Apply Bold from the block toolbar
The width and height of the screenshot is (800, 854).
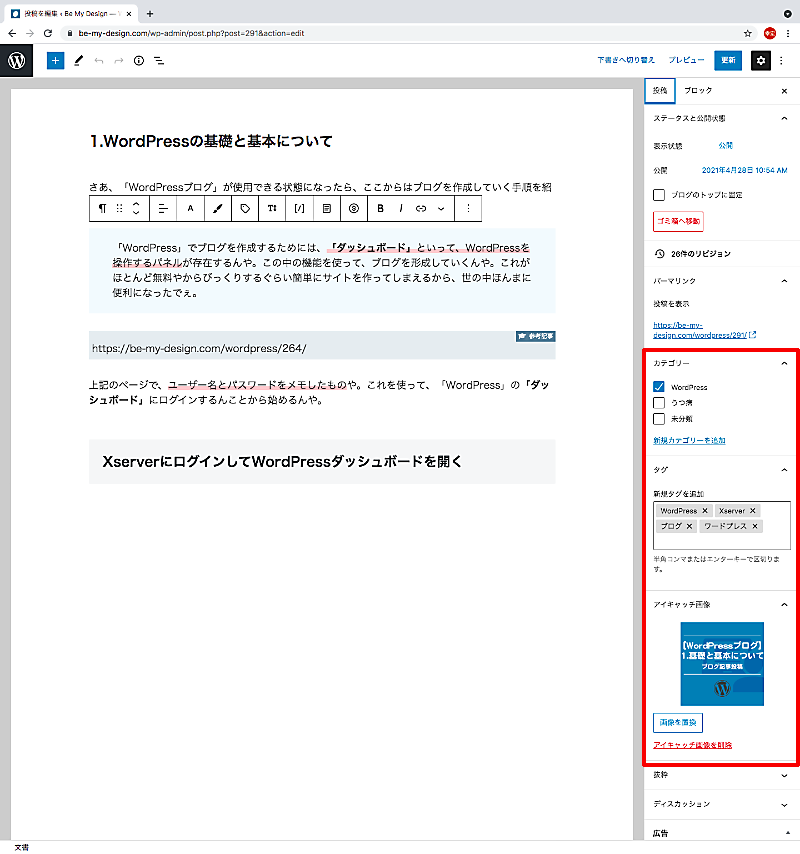(379, 208)
